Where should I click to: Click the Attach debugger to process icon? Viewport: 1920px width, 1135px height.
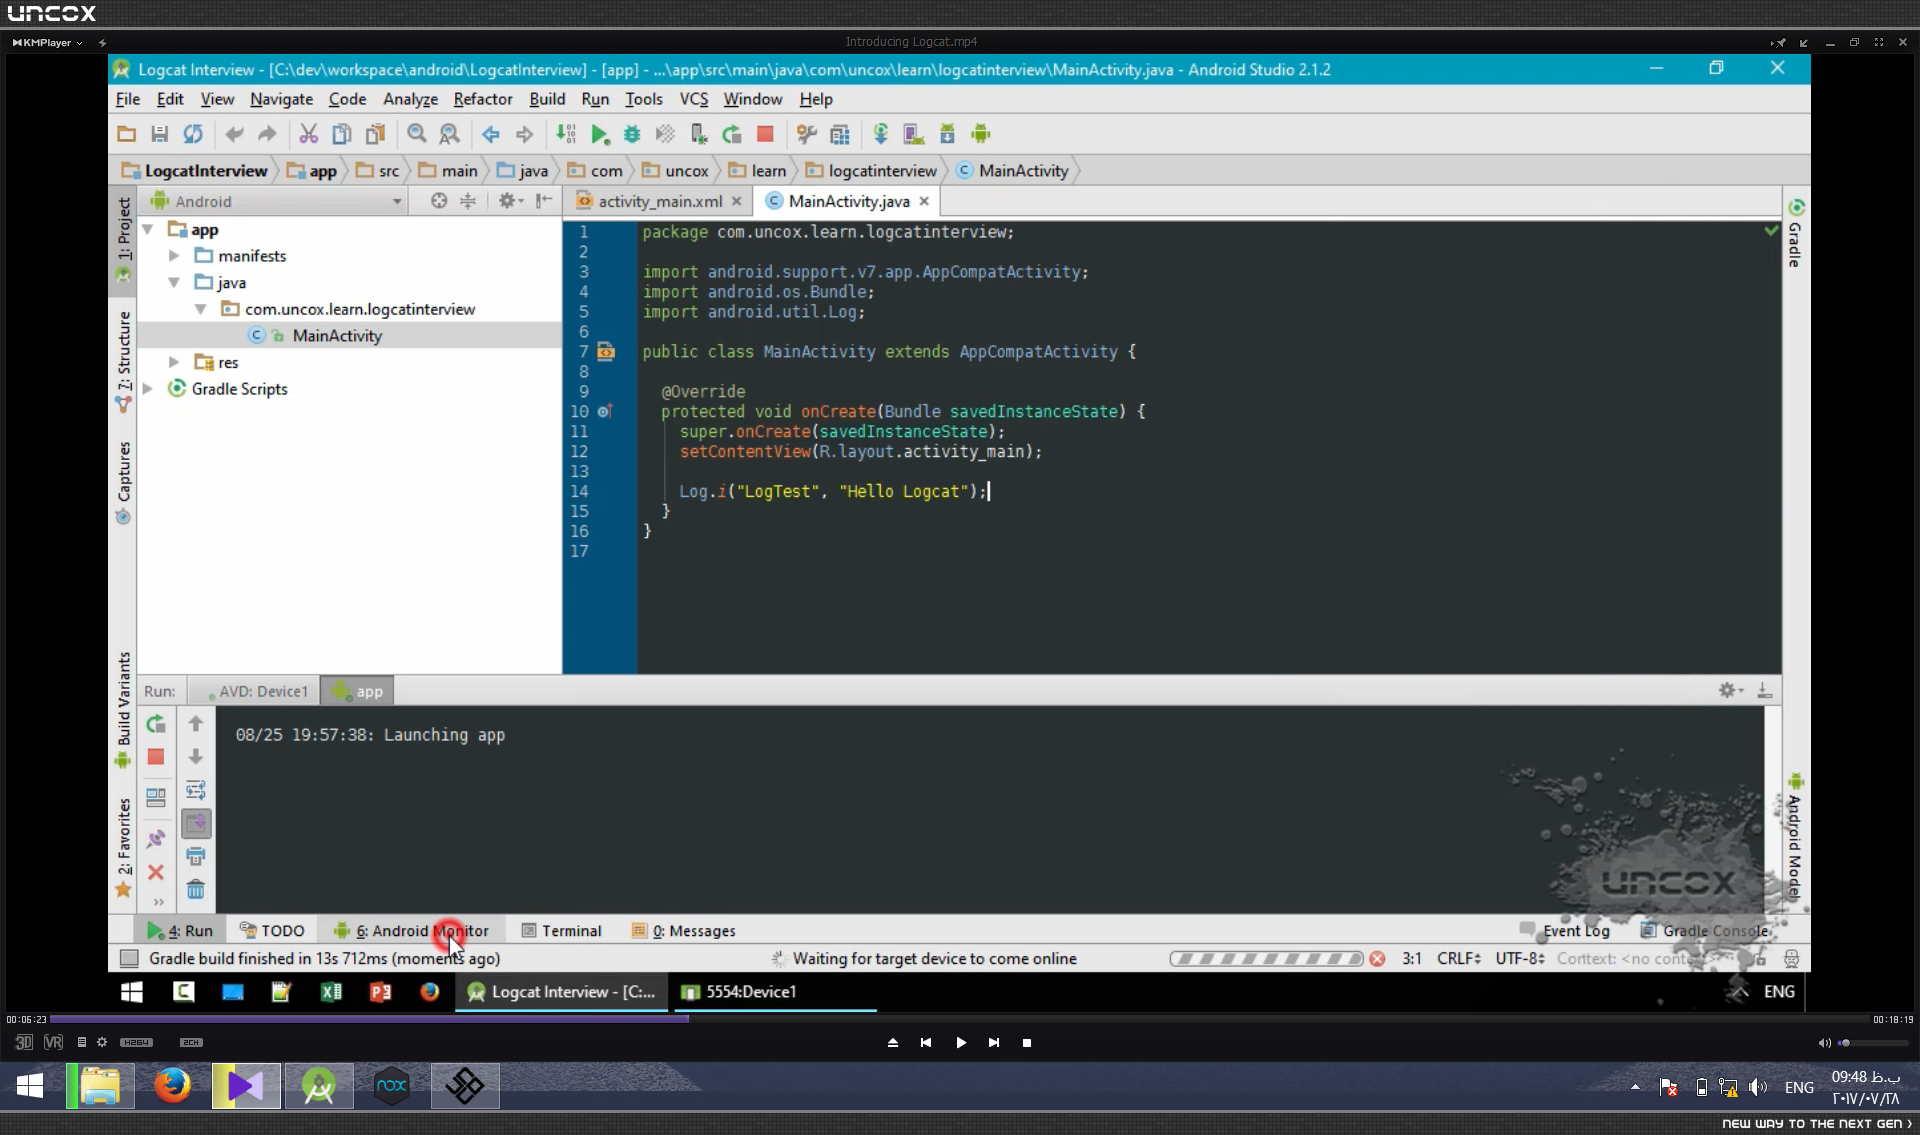pos(699,134)
